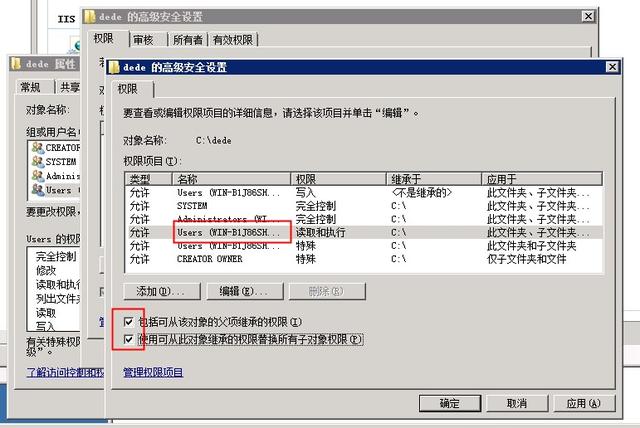Click the folder icon in the rear 高级安全设置 window title
The width and height of the screenshot is (640, 428).
[x=90, y=17]
